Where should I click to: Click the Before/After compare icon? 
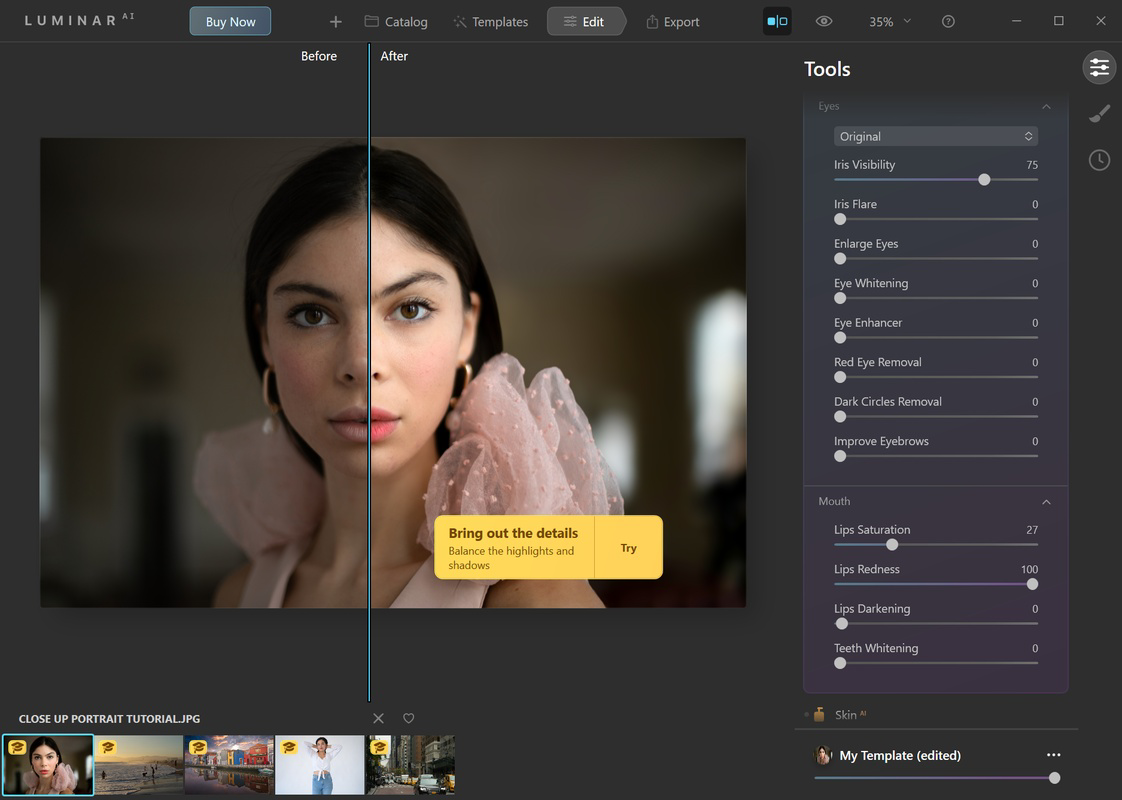click(777, 20)
